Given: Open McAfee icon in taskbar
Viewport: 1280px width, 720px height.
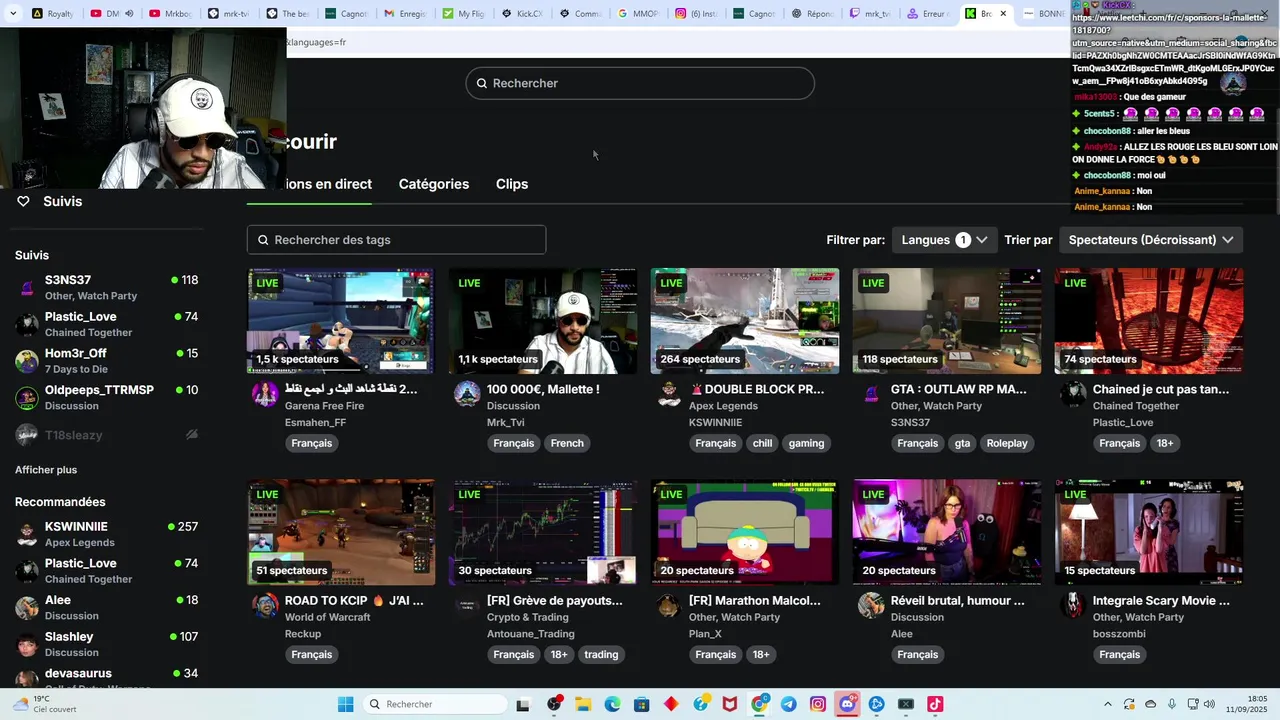Looking at the screenshot, I should [x=730, y=704].
